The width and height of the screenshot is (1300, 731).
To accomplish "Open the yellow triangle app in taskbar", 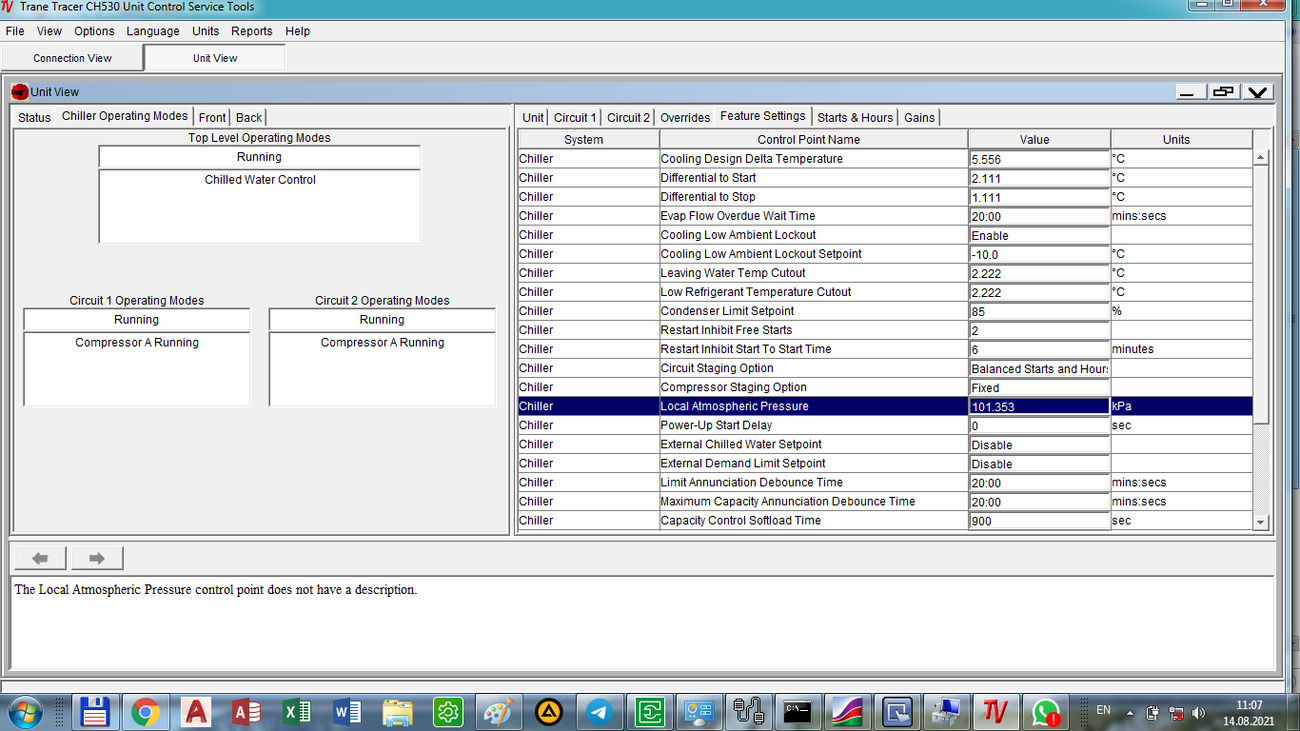I will [x=548, y=712].
